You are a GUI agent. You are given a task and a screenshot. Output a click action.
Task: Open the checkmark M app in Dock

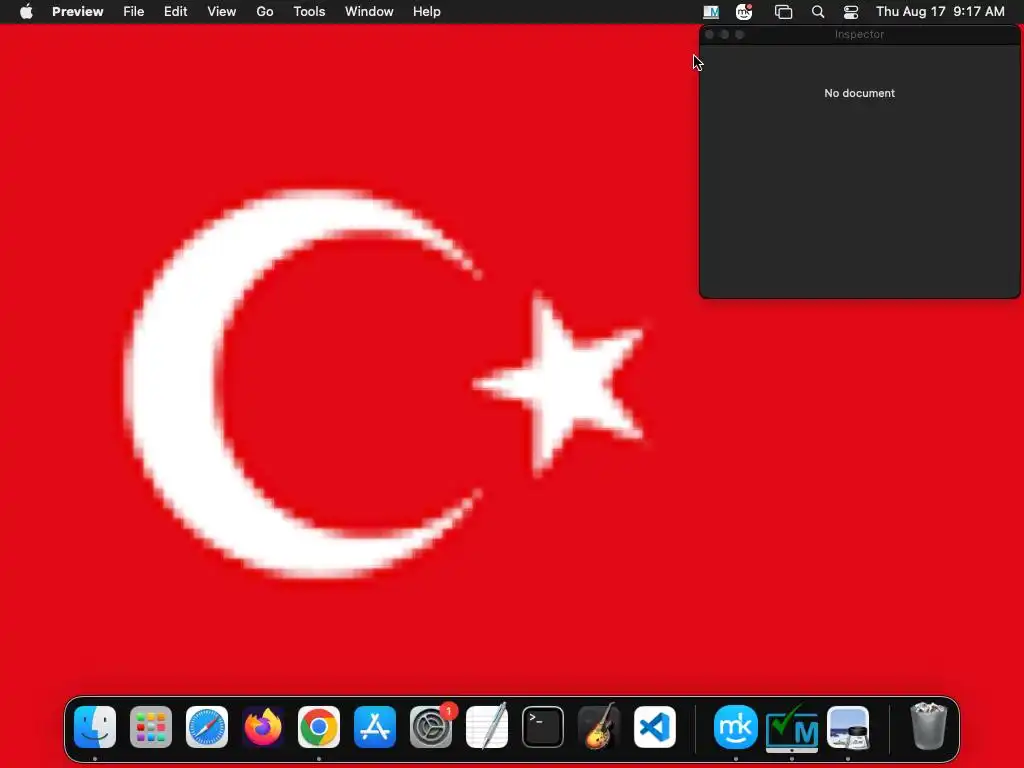(x=792, y=727)
